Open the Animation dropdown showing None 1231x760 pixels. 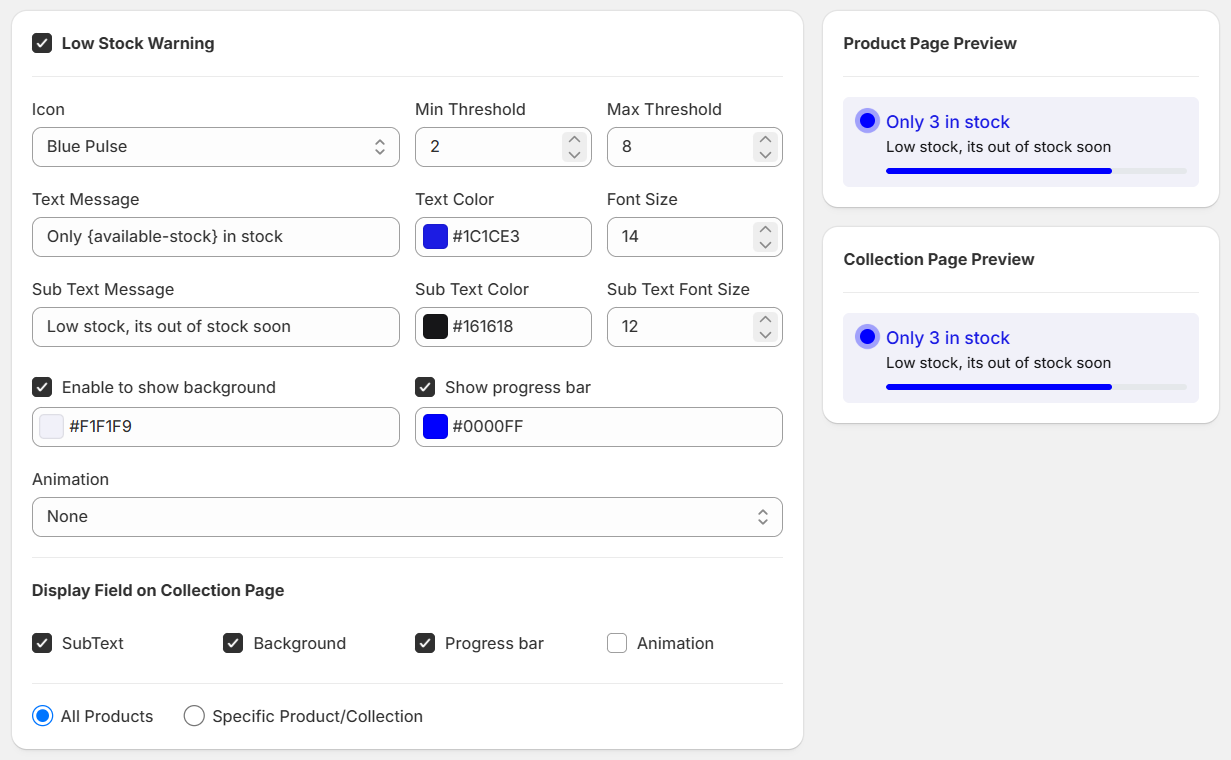tap(407, 517)
